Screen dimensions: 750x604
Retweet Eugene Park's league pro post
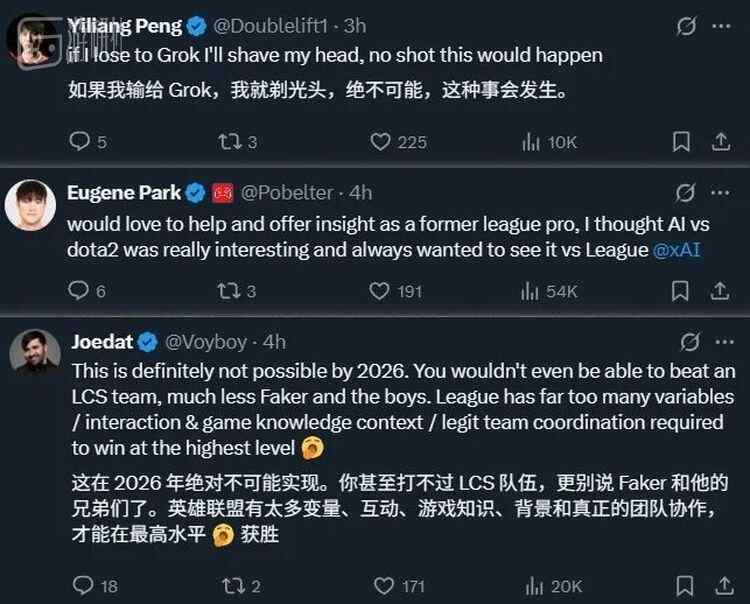229,291
